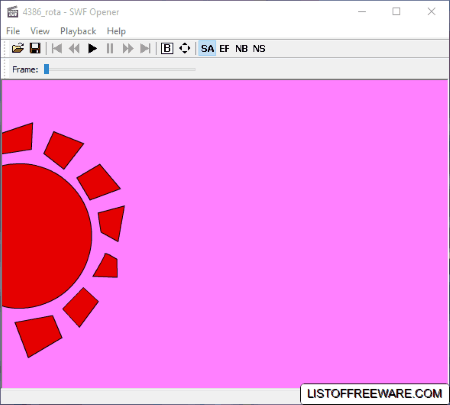Click the fast forward button
This screenshot has height=405, width=450.
pyautogui.click(x=128, y=49)
